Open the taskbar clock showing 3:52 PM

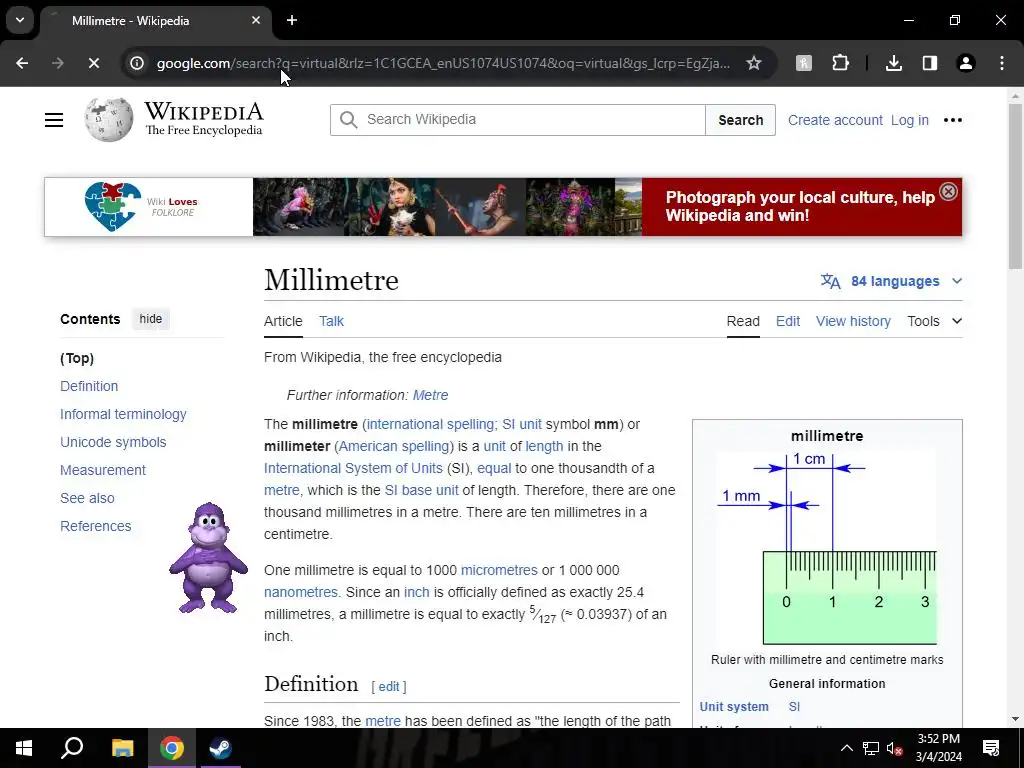938,748
